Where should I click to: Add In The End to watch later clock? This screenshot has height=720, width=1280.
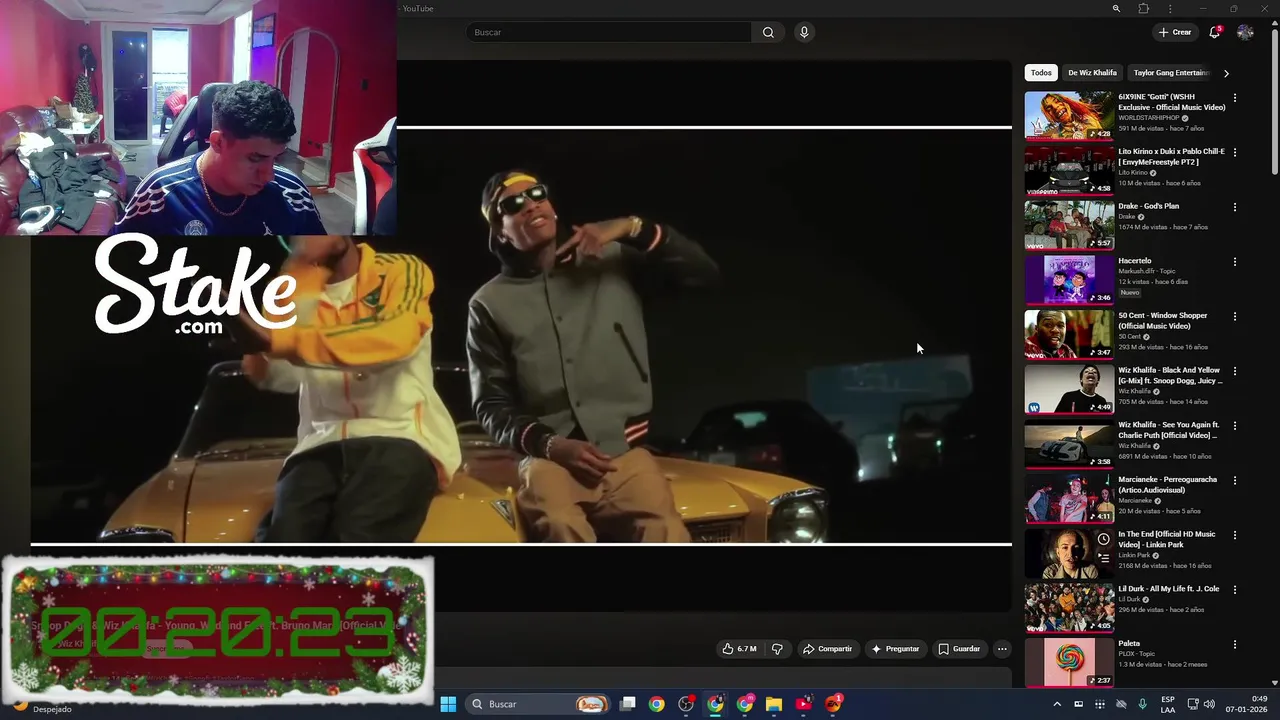coord(1103,539)
